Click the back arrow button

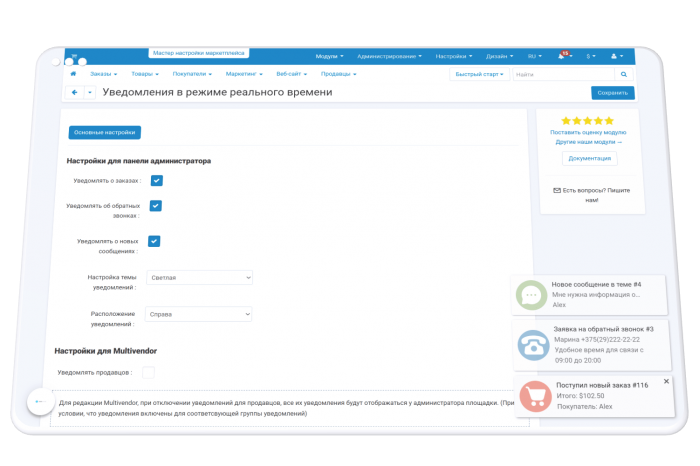(75, 92)
